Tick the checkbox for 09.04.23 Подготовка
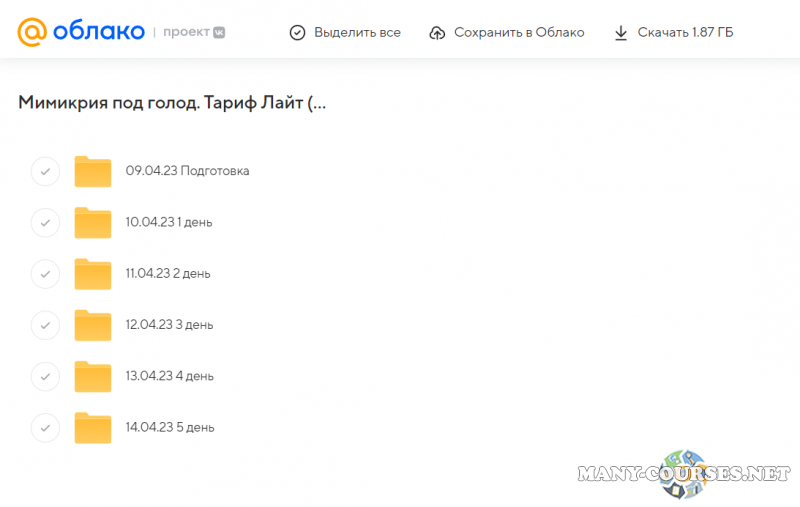The height and width of the screenshot is (507, 800). coord(45,171)
